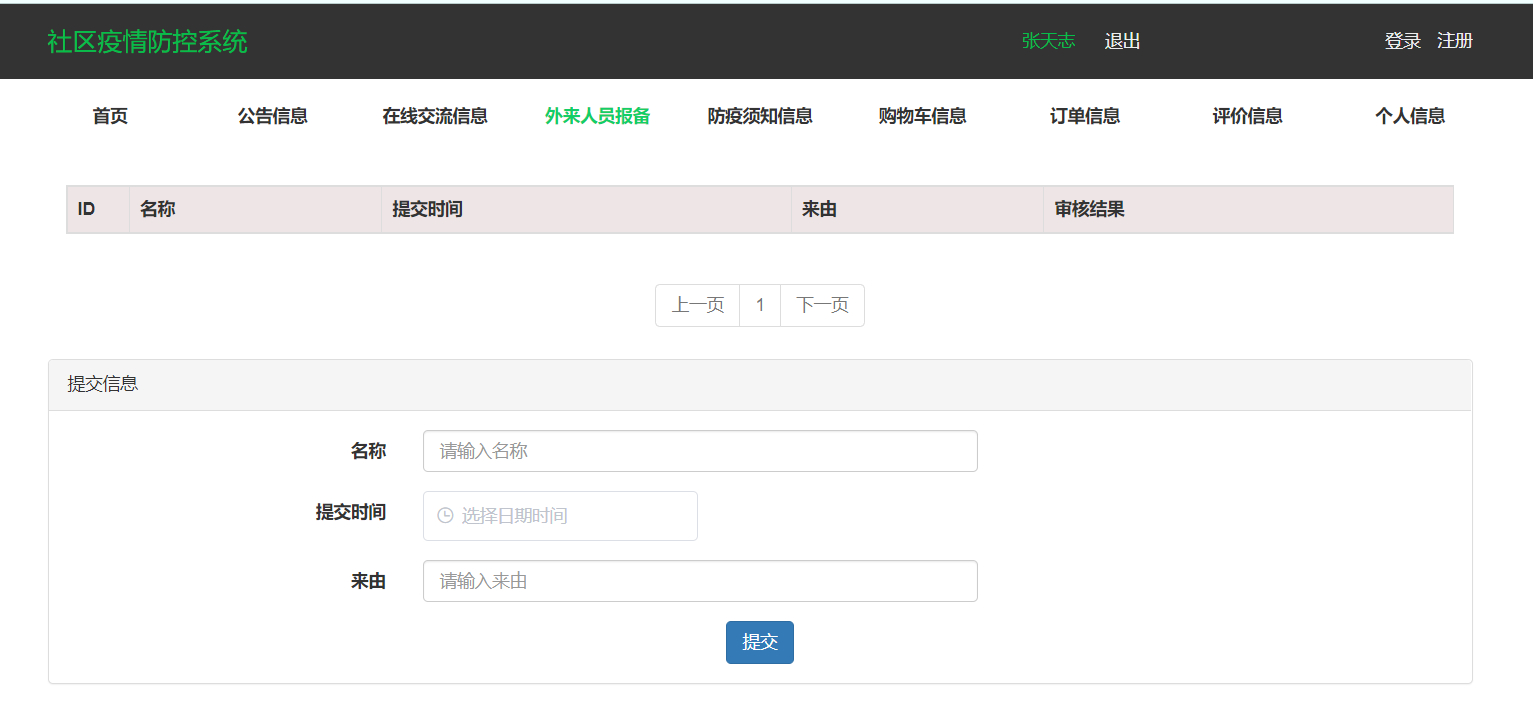The height and width of the screenshot is (721, 1533).
Task: Go to 订单信息 page
Action: point(1085,116)
